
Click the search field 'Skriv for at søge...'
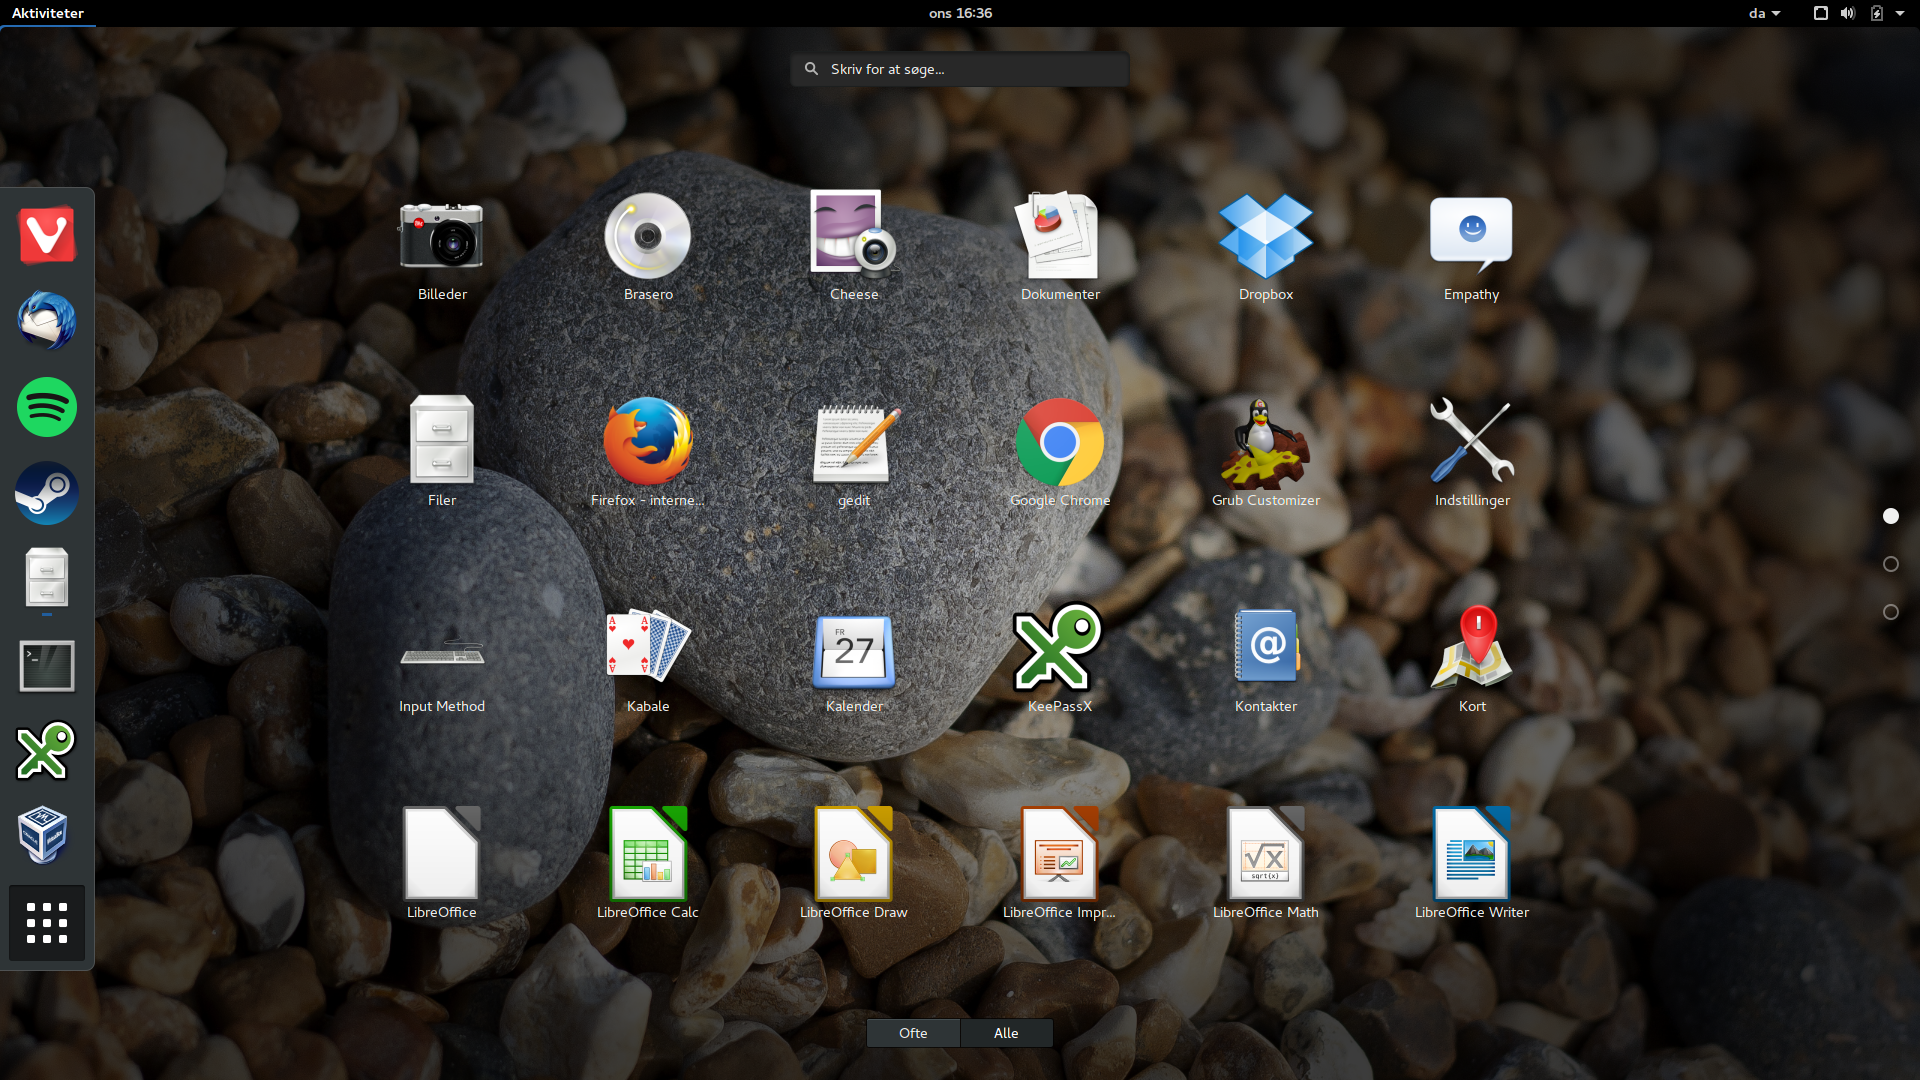(x=960, y=69)
